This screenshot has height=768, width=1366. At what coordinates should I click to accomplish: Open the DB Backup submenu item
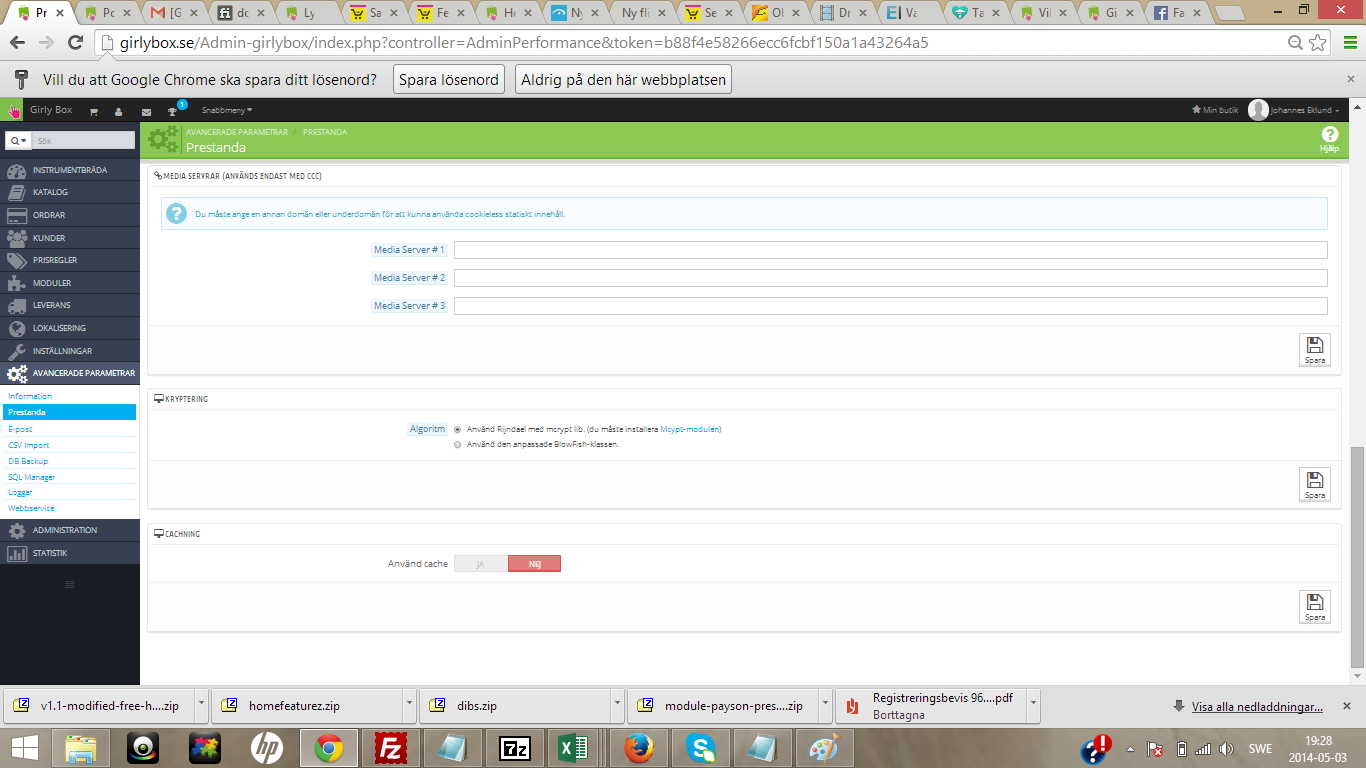[28, 461]
